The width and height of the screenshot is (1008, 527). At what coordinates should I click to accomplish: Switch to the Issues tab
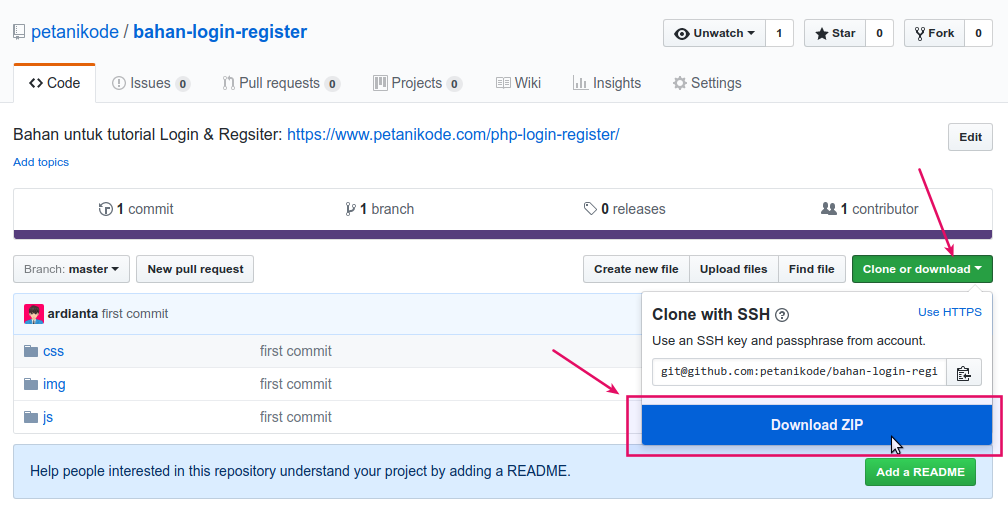[150, 83]
